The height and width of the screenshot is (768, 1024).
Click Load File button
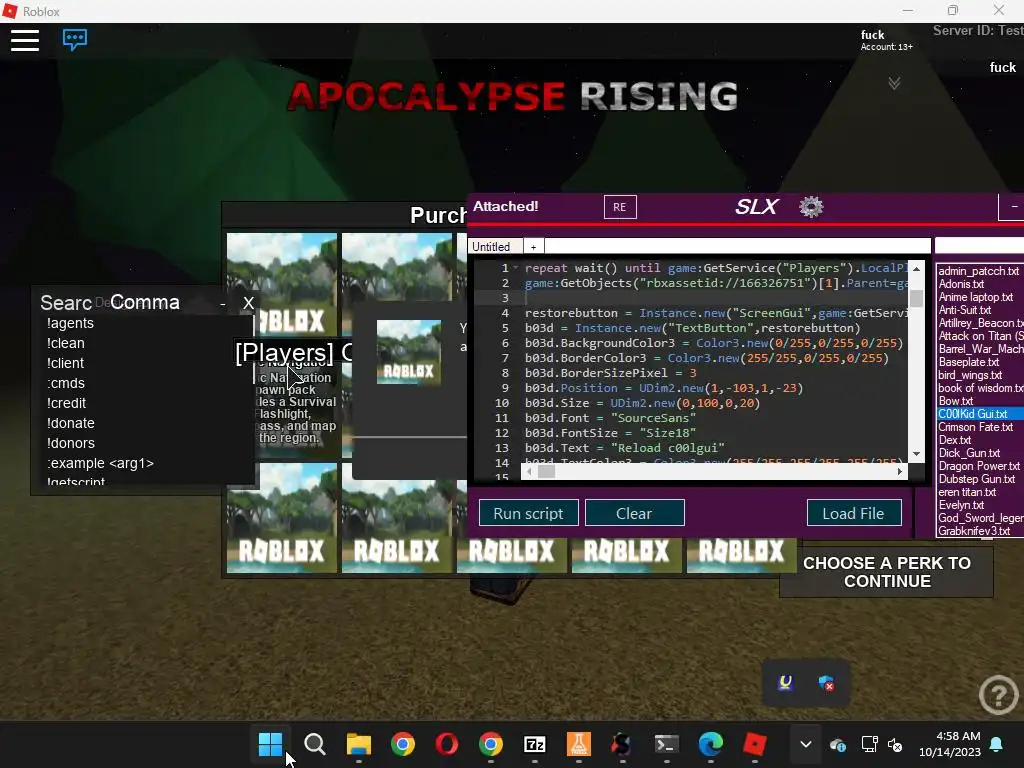pos(854,513)
